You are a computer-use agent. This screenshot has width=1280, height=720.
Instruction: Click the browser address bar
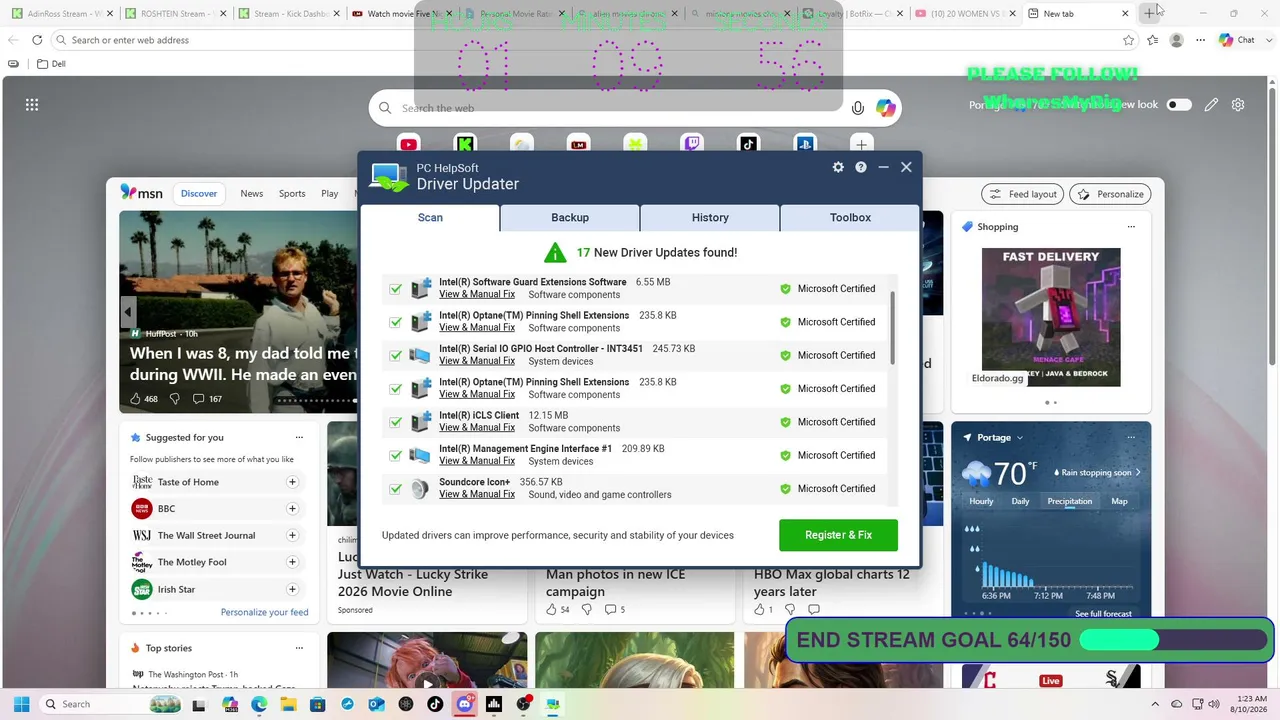590,40
